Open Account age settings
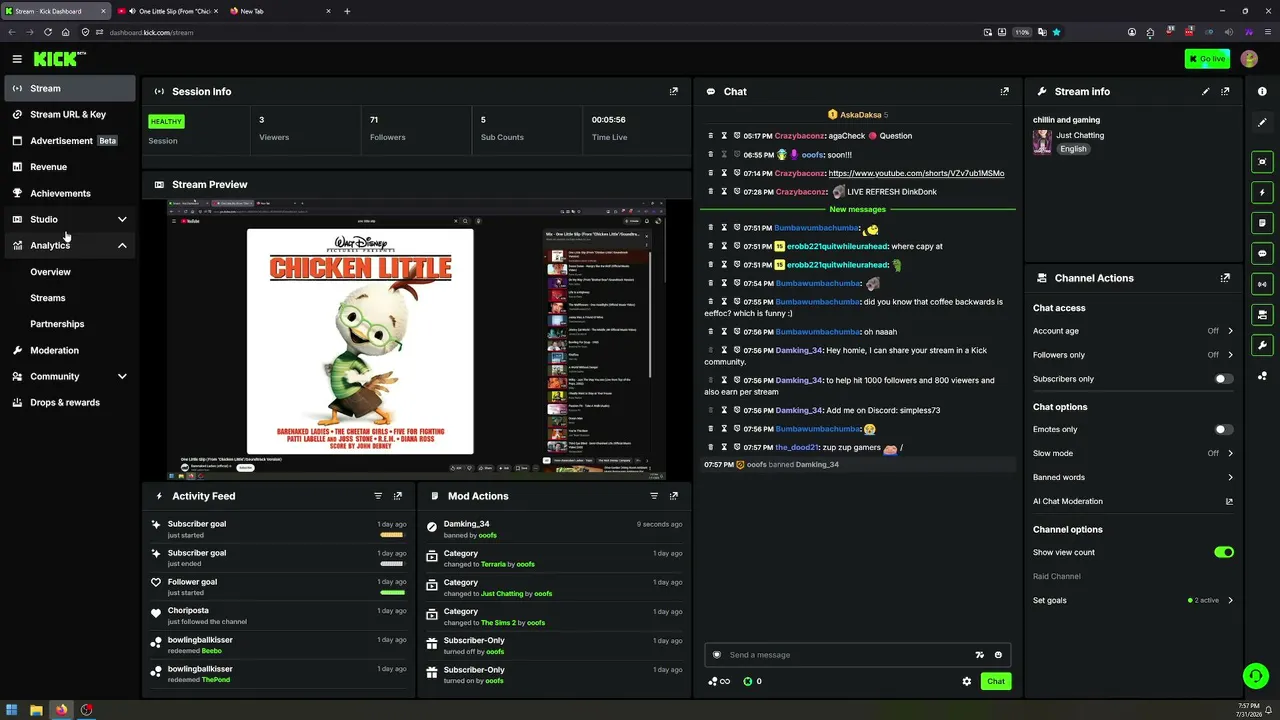This screenshot has height=720, width=1280. click(x=1133, y=331)
